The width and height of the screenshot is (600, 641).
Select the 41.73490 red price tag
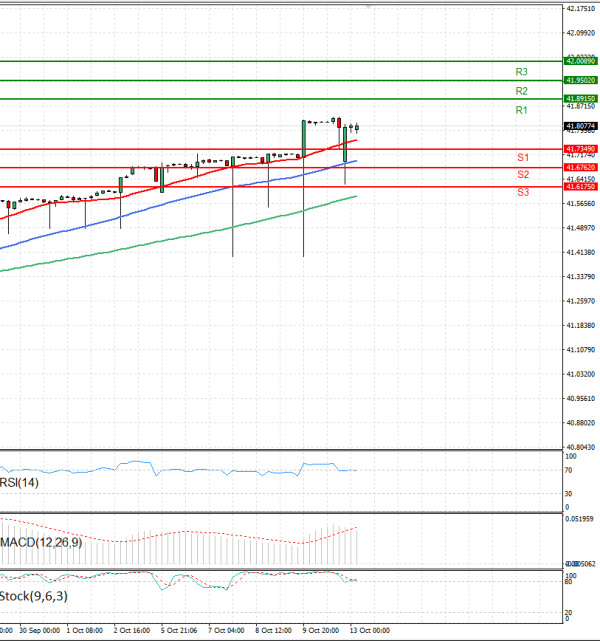[x=580, y=149]
